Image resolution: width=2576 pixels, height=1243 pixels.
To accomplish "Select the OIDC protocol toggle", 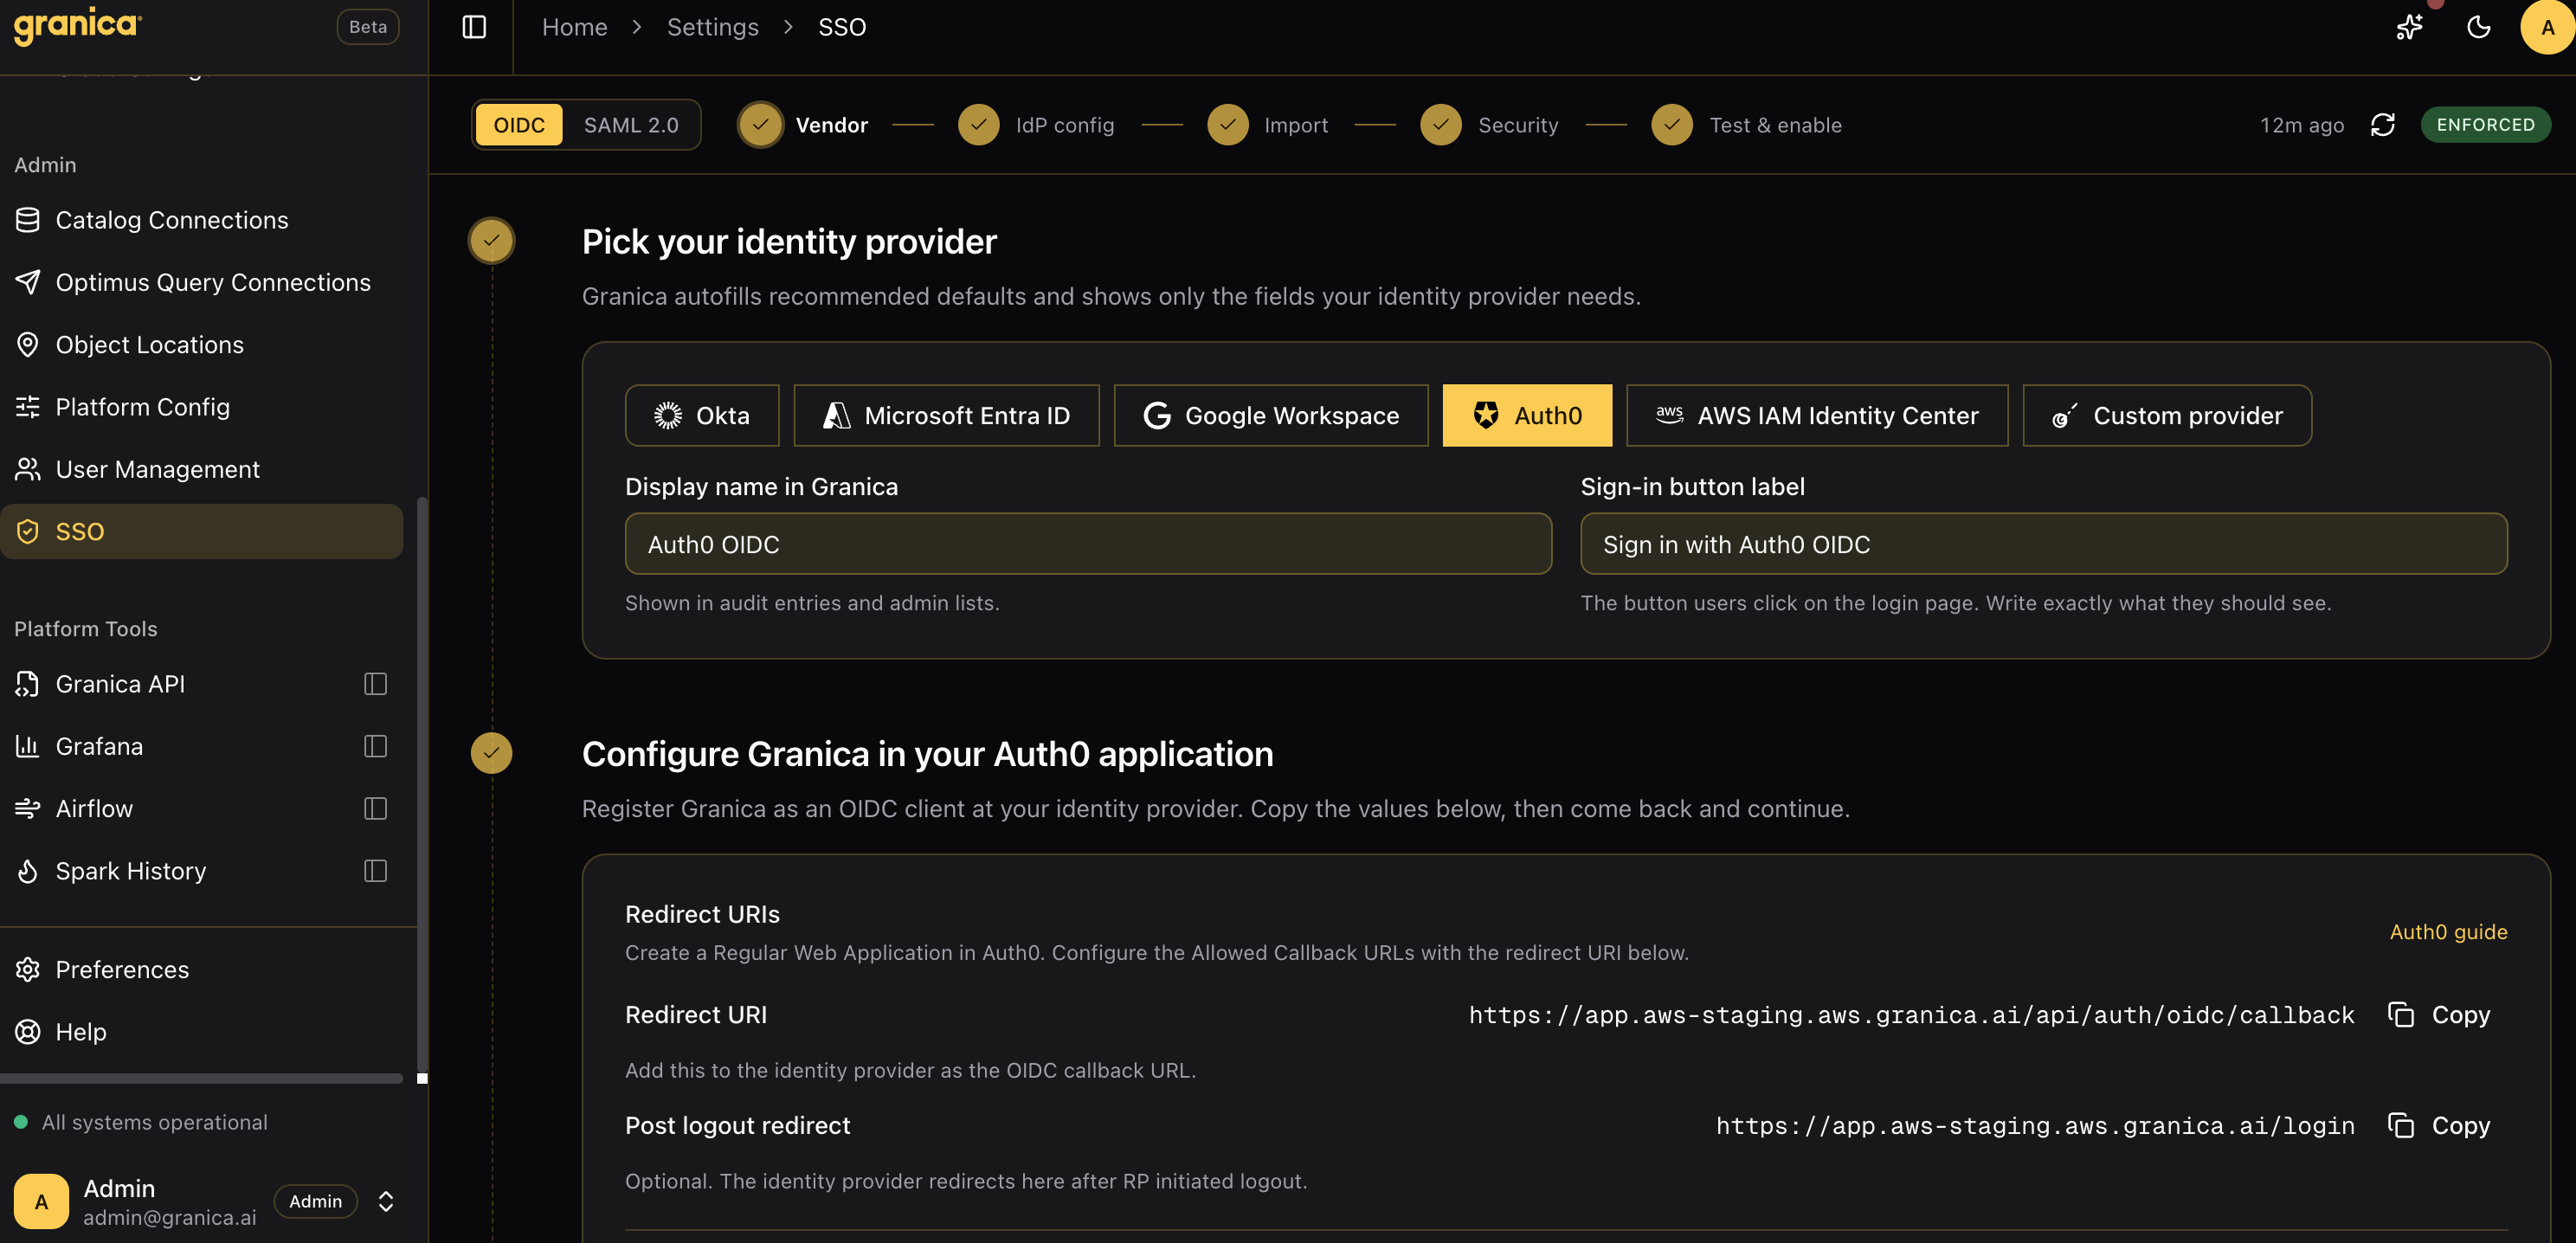I will [519, 125].
